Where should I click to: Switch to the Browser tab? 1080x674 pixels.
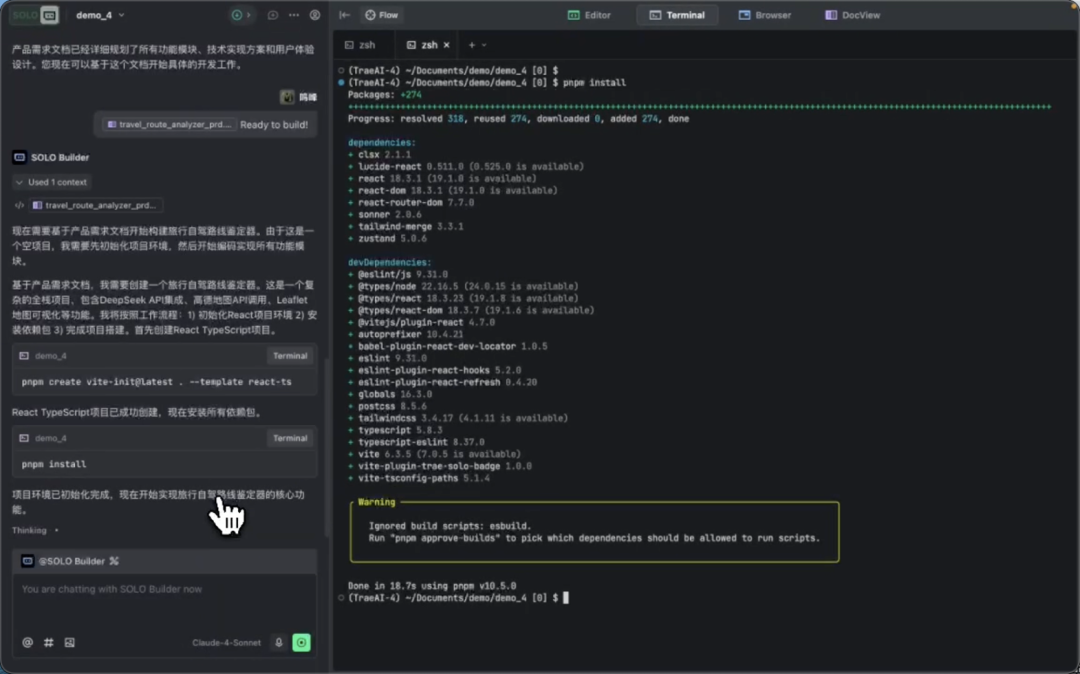coord(765,15)
